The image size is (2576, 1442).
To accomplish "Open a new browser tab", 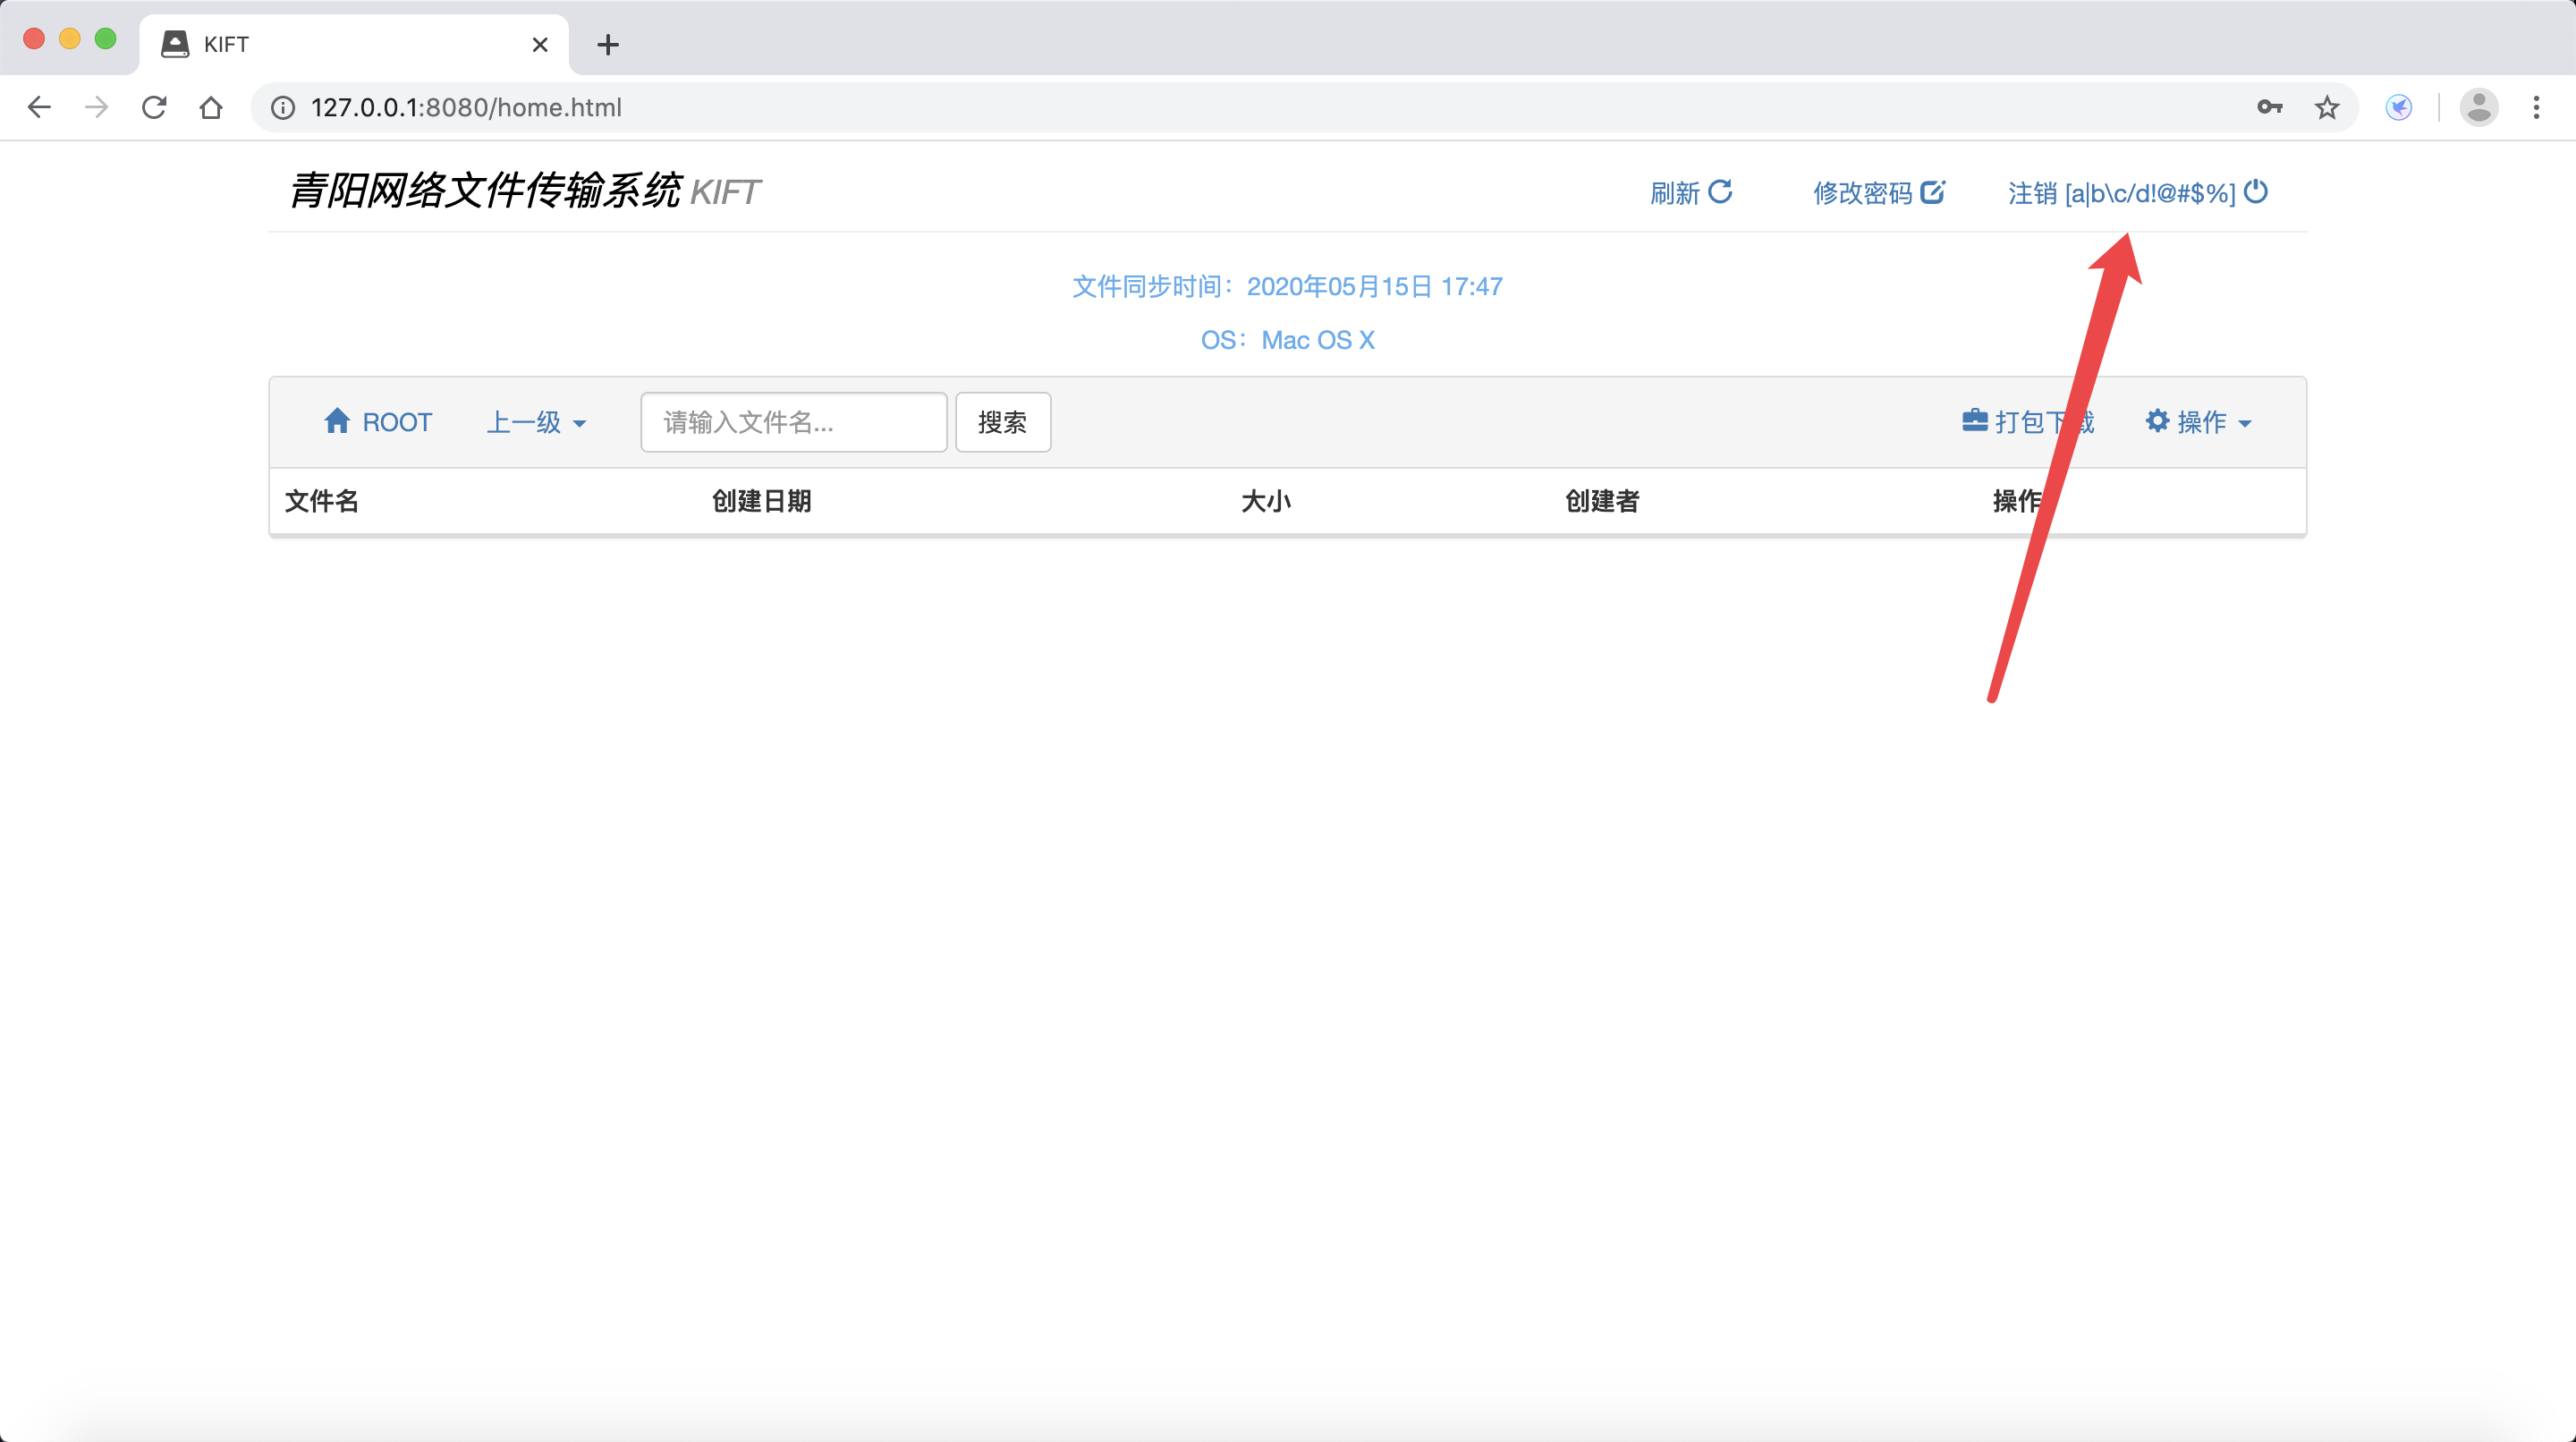I will click(607, 44).
